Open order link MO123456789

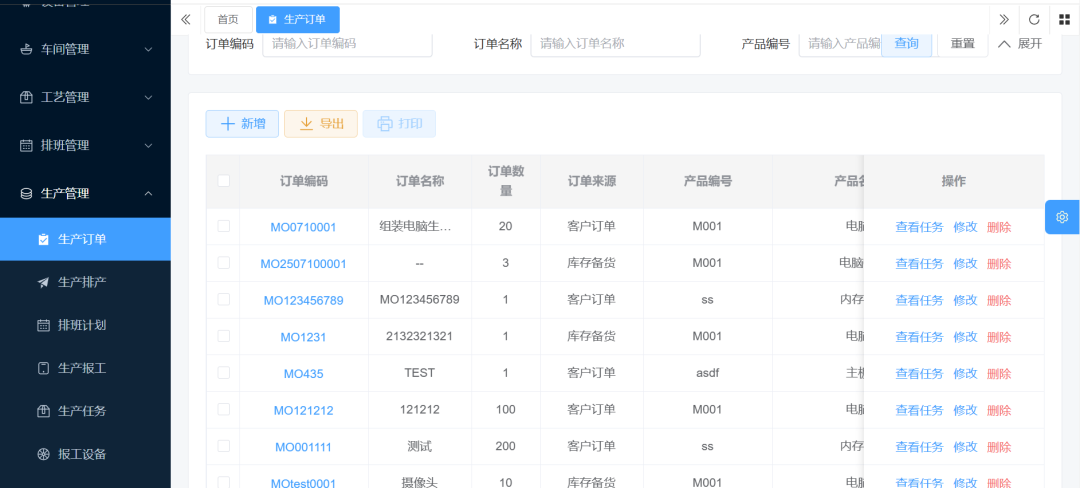[x=303, y=300]
